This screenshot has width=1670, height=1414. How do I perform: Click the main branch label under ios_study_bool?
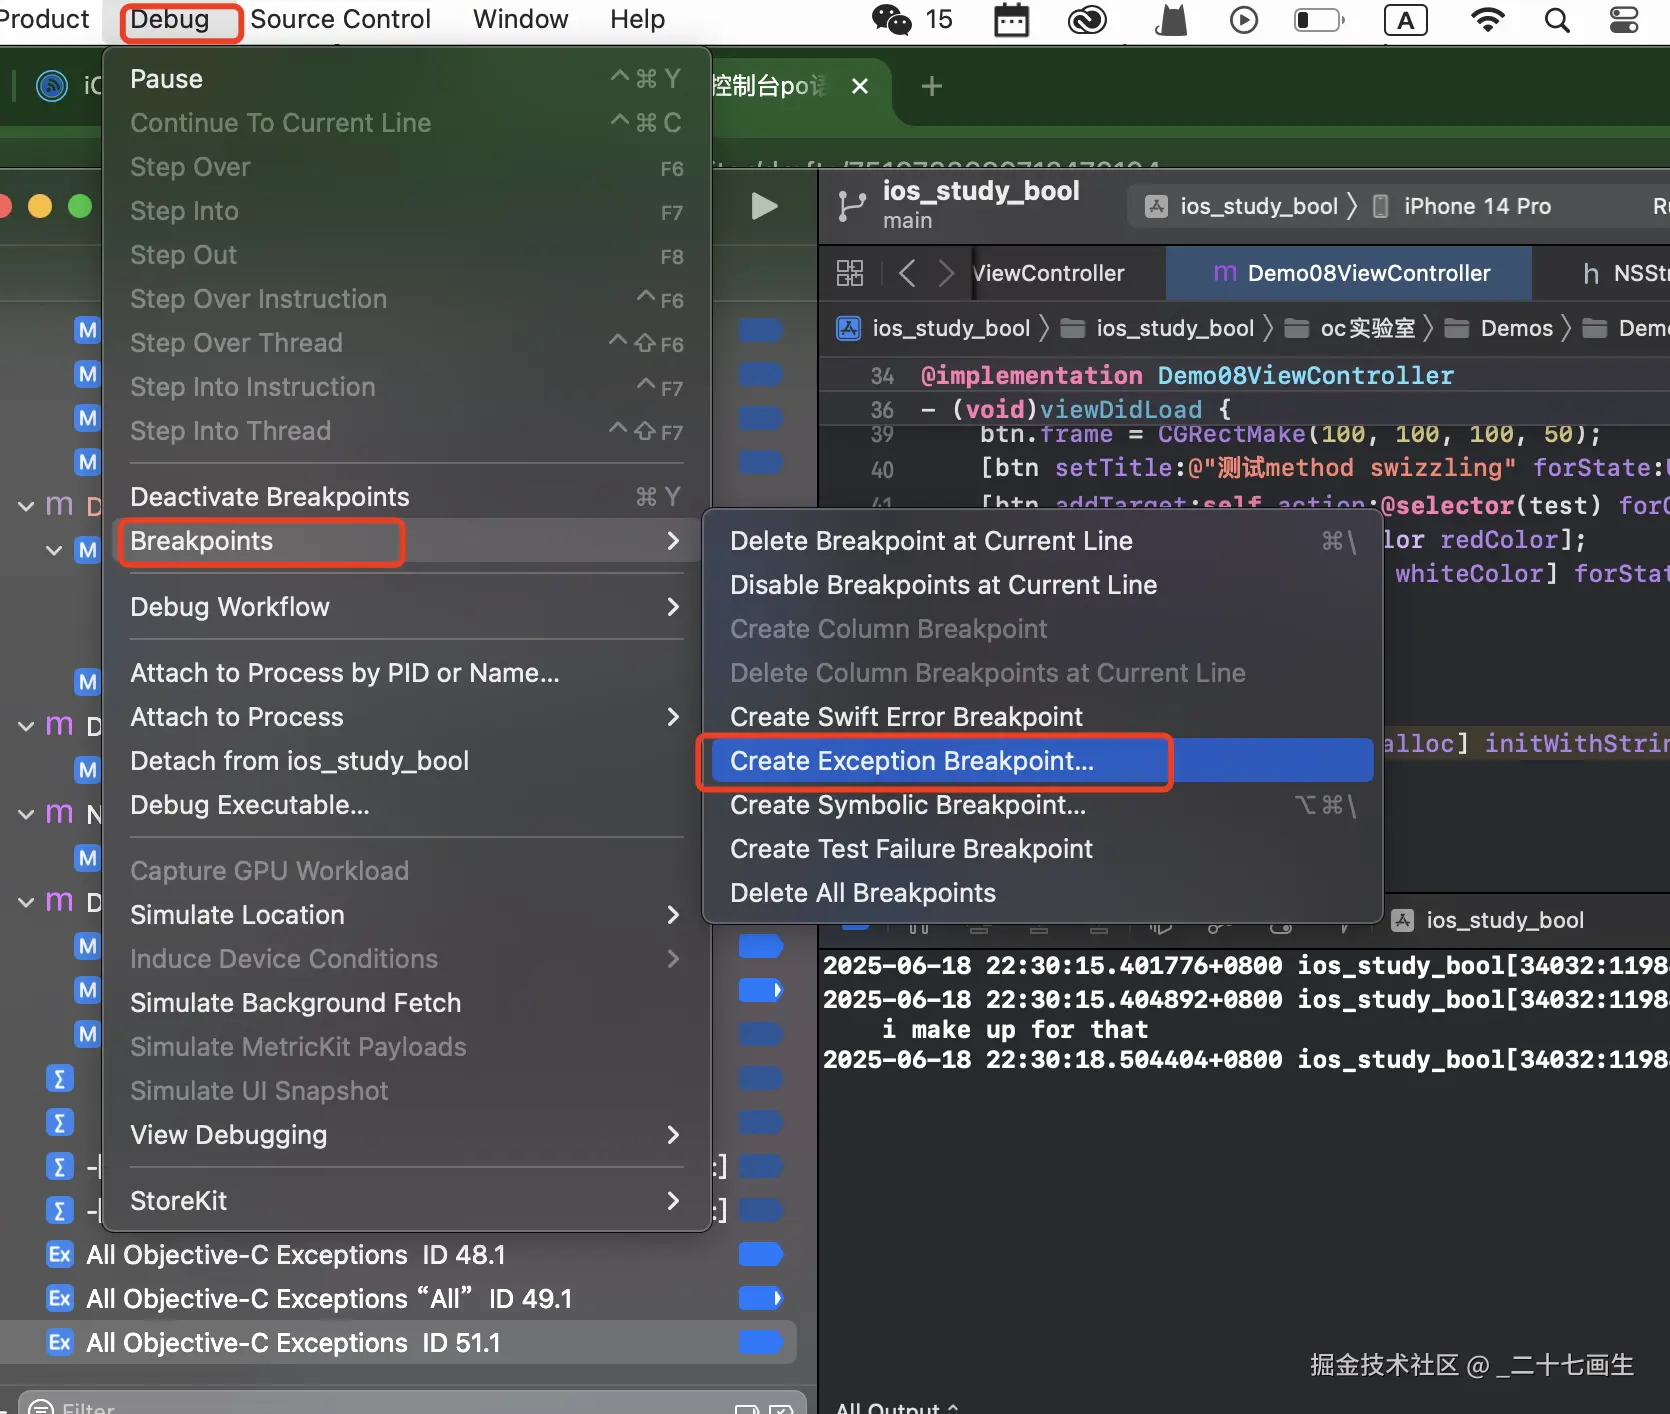coord(907,221)
